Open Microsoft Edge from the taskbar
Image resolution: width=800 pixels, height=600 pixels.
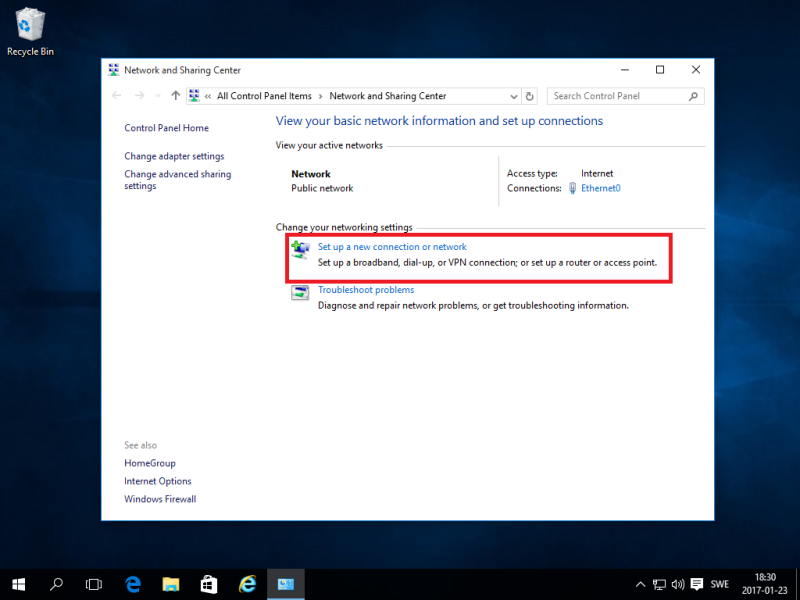(132, 584)
